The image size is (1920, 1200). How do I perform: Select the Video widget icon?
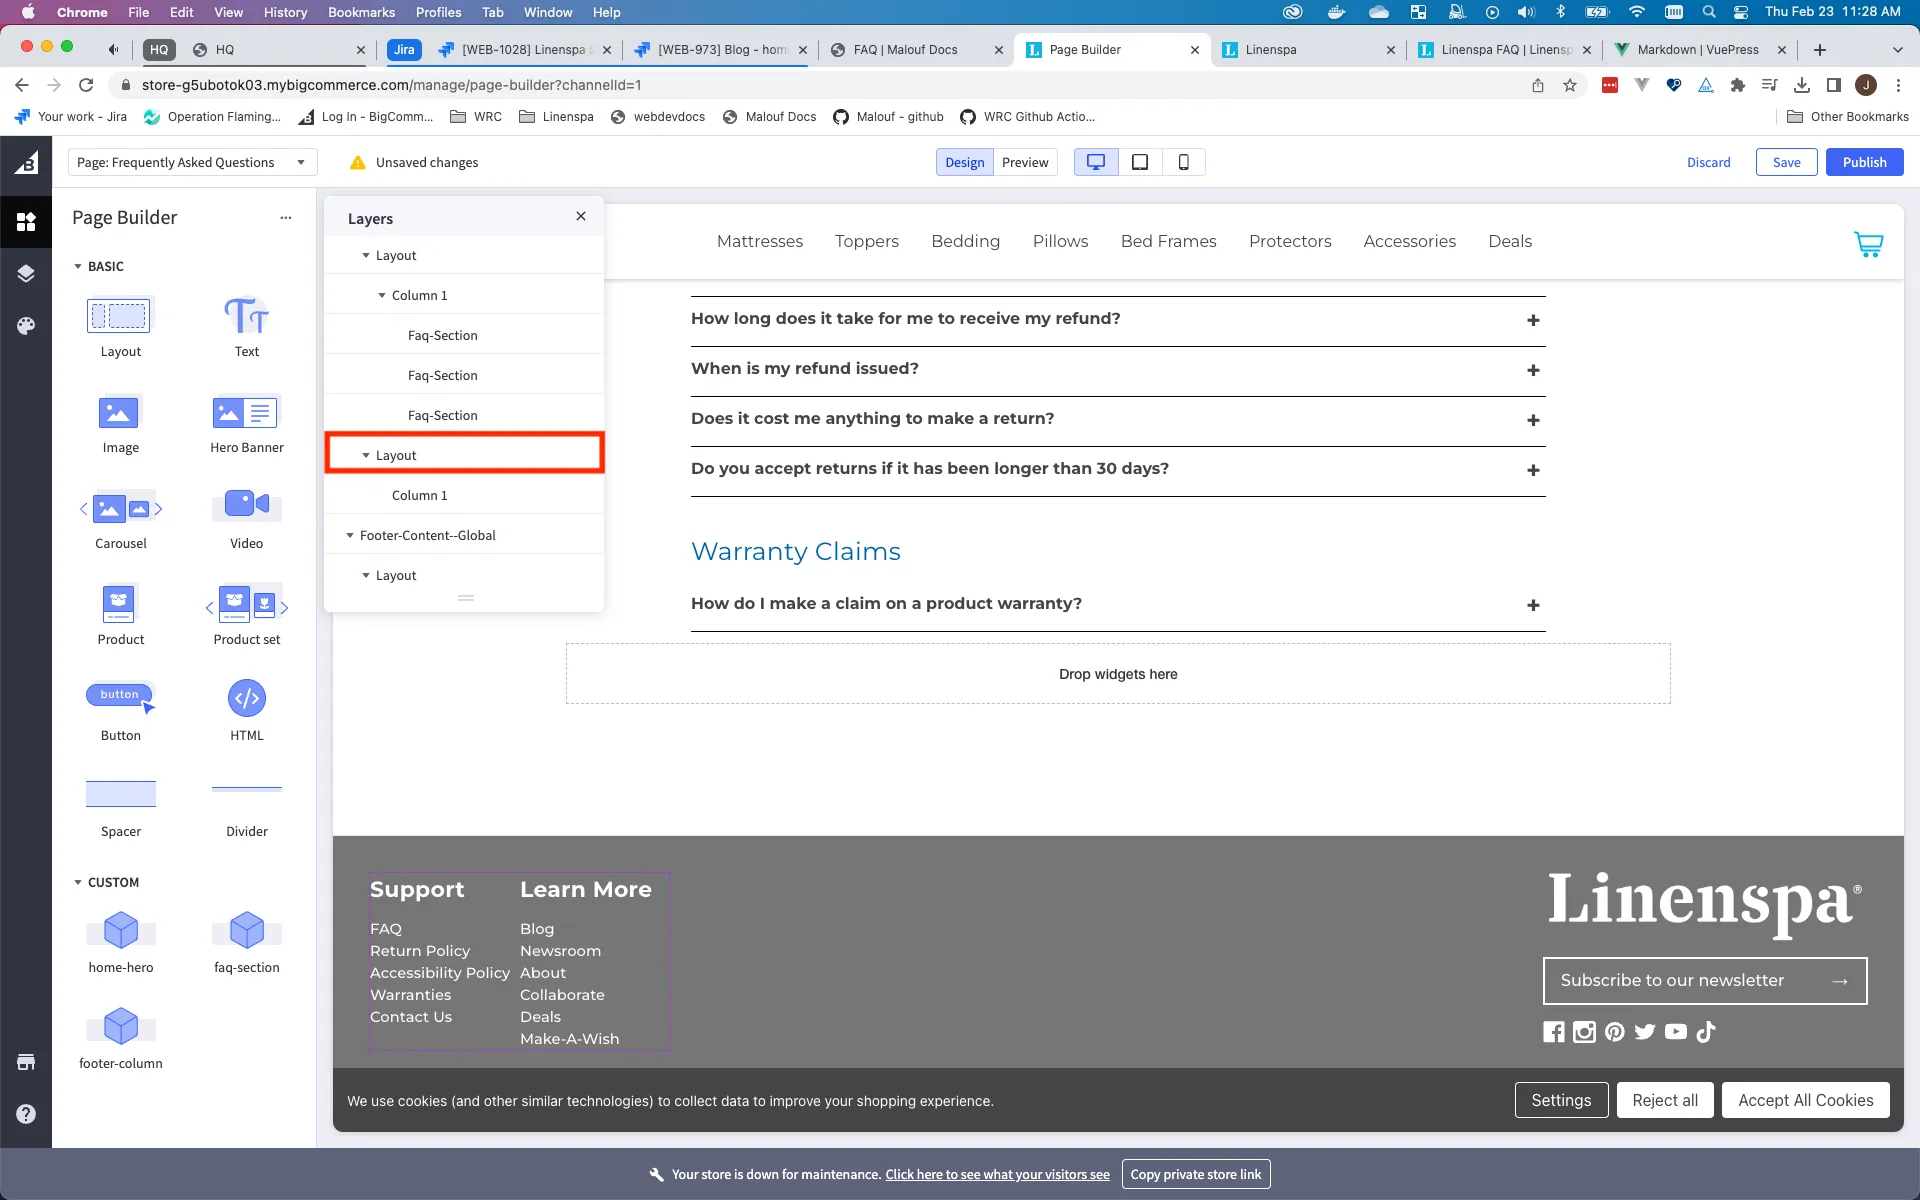246,505
